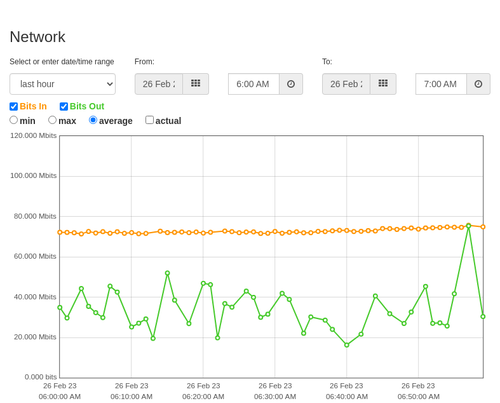
Task: Click the 'Select or enter date/time range' label
Action: 62,62
